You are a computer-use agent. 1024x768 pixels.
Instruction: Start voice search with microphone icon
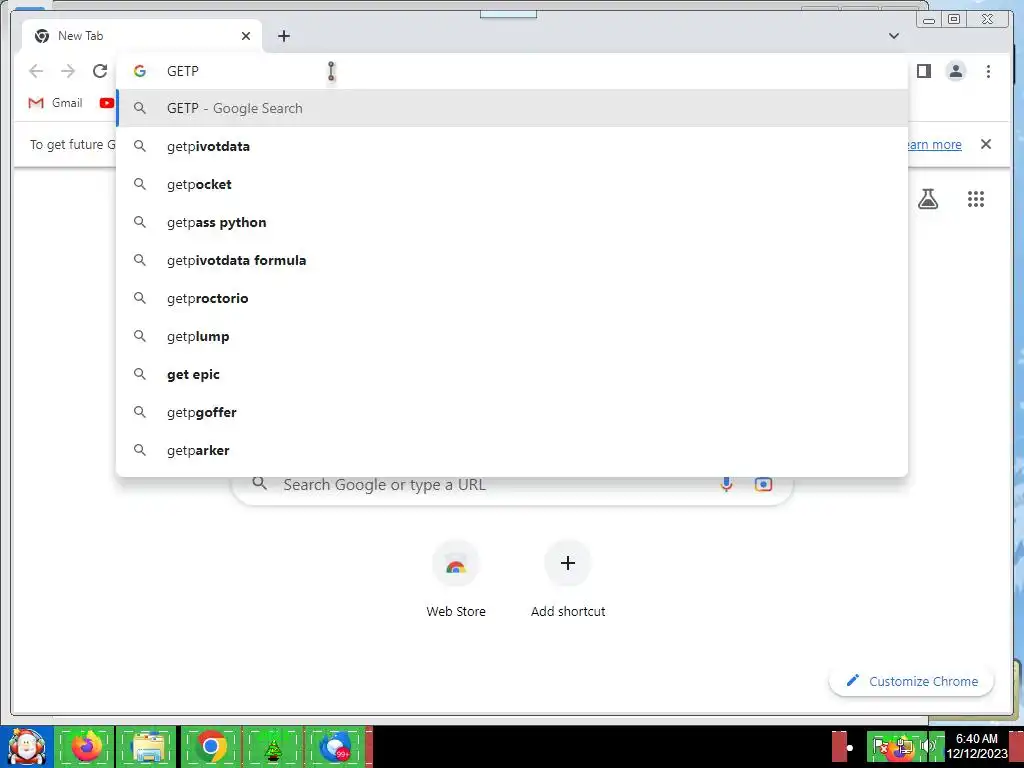click(x=726, y=485)
